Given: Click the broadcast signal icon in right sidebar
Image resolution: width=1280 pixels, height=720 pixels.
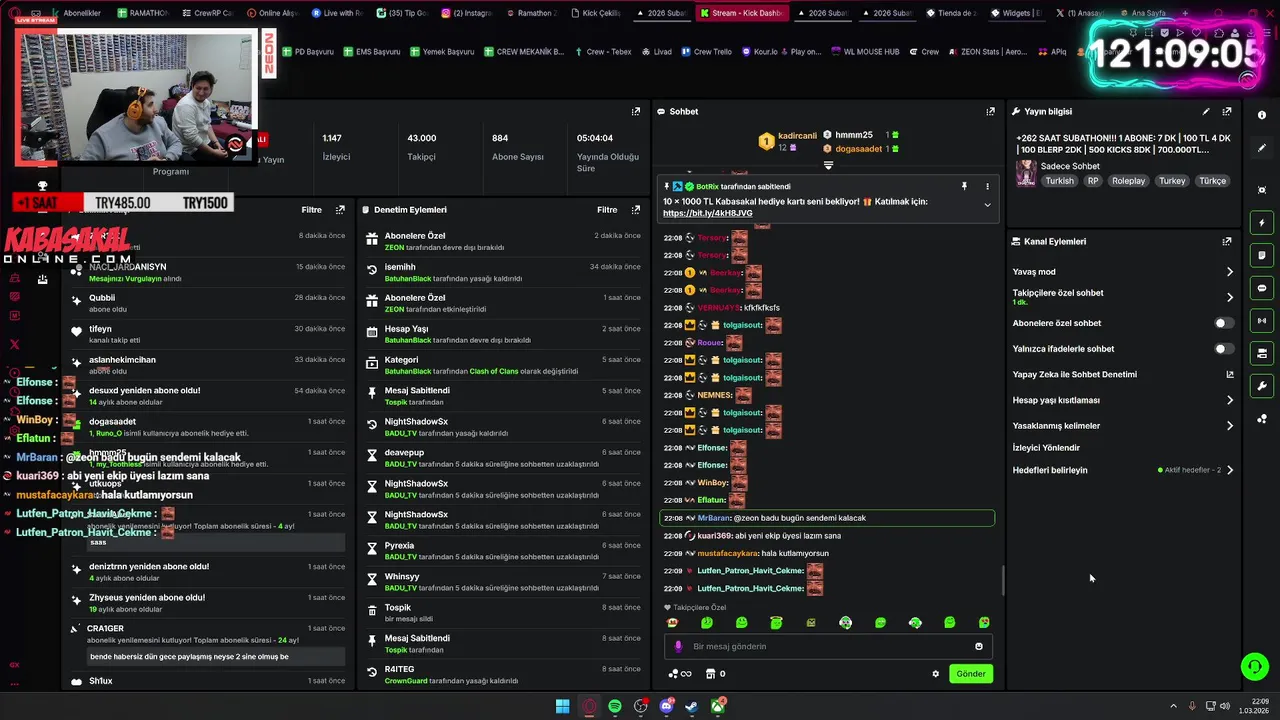Looking at the screenshot, I should point(1262,321).
